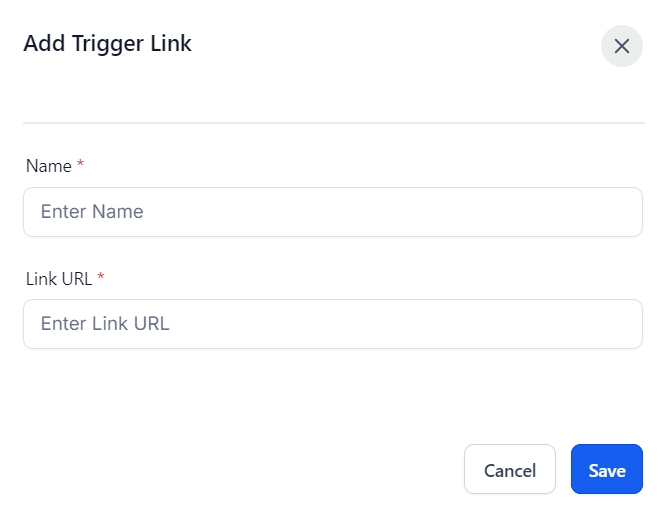
Task: Click the "Enter Name" placeholder text
Action: [x=92, y=212]
